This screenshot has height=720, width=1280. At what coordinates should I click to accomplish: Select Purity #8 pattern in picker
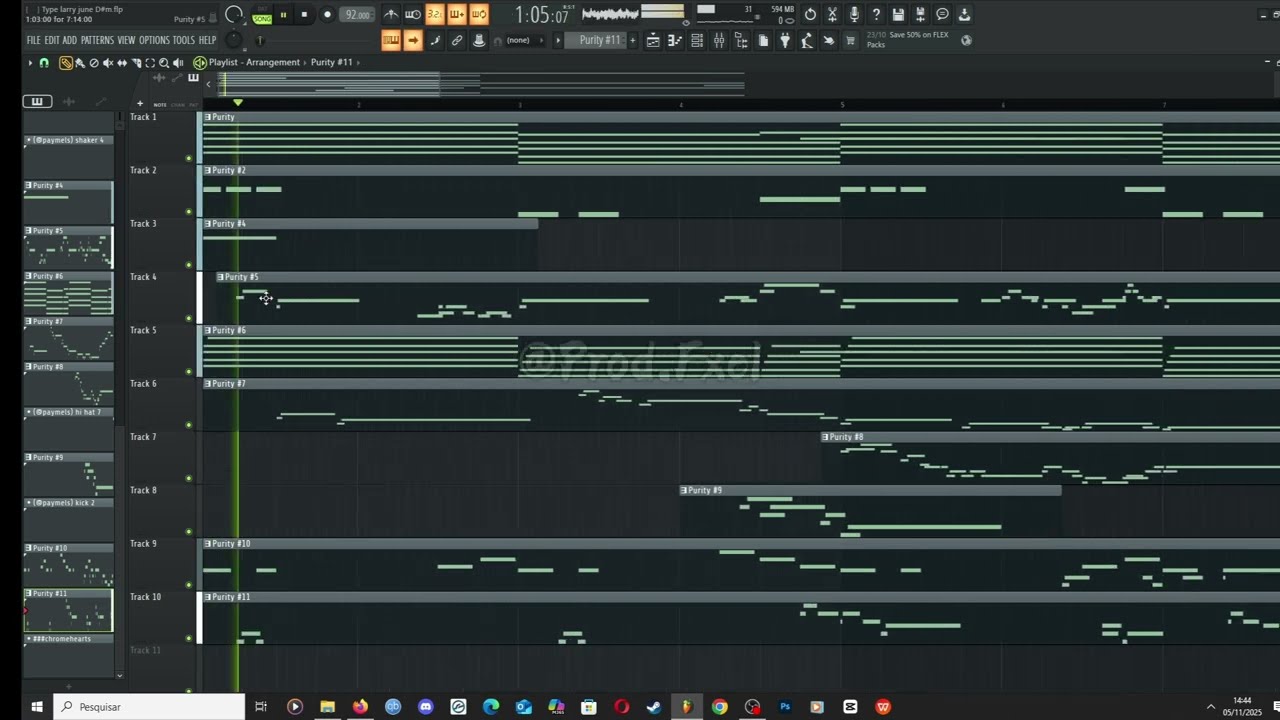pyautogui.click(x=68, y=384)
